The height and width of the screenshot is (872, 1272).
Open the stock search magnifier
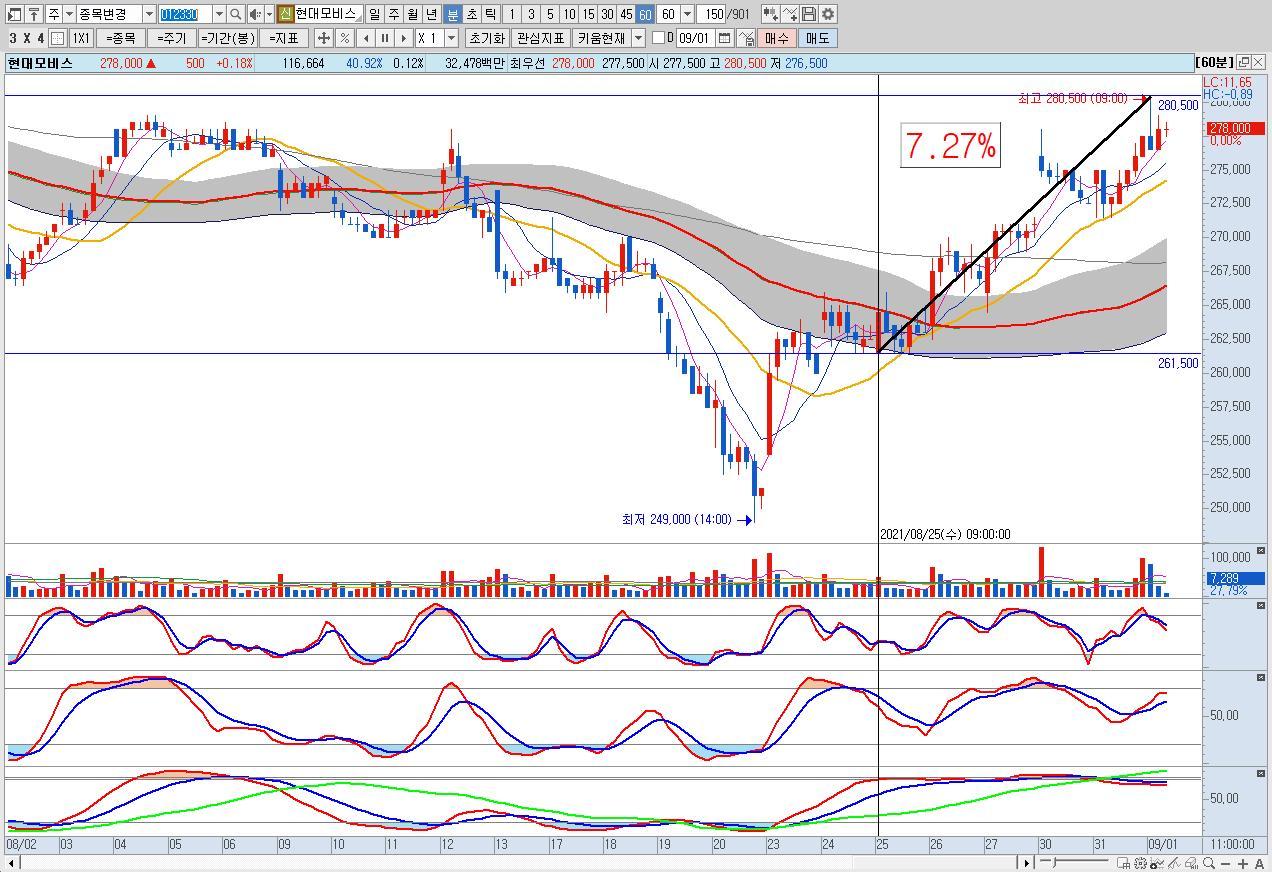[x=235, y=14]
